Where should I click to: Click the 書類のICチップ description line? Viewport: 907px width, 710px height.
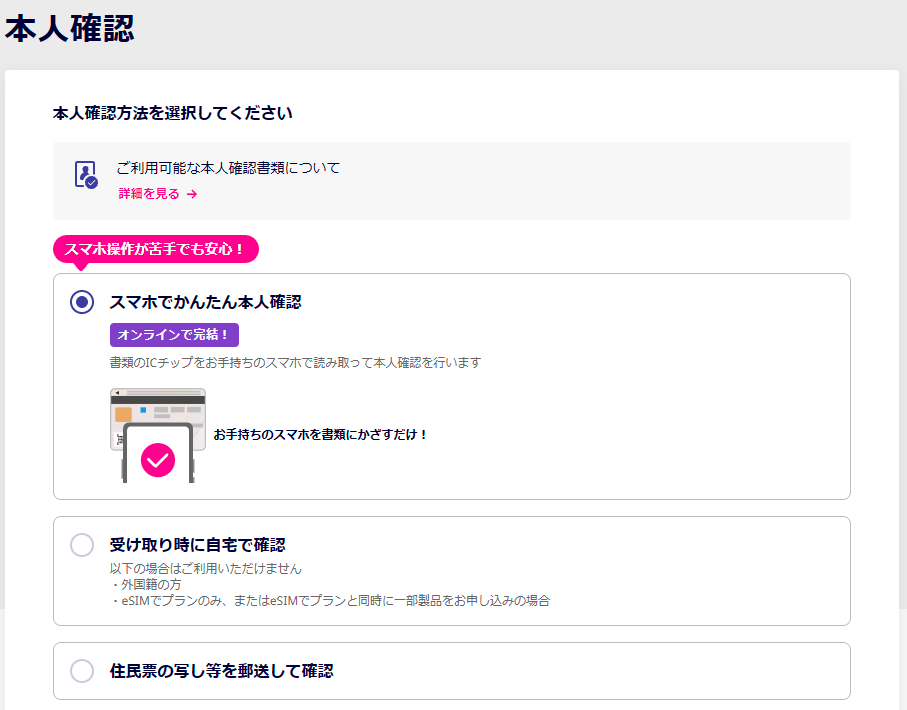click(x=295, y=363)
